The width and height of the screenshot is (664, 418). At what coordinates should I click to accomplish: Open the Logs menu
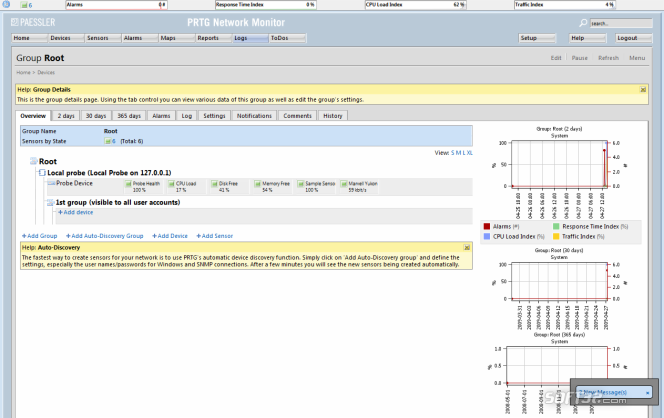[250, 38]
